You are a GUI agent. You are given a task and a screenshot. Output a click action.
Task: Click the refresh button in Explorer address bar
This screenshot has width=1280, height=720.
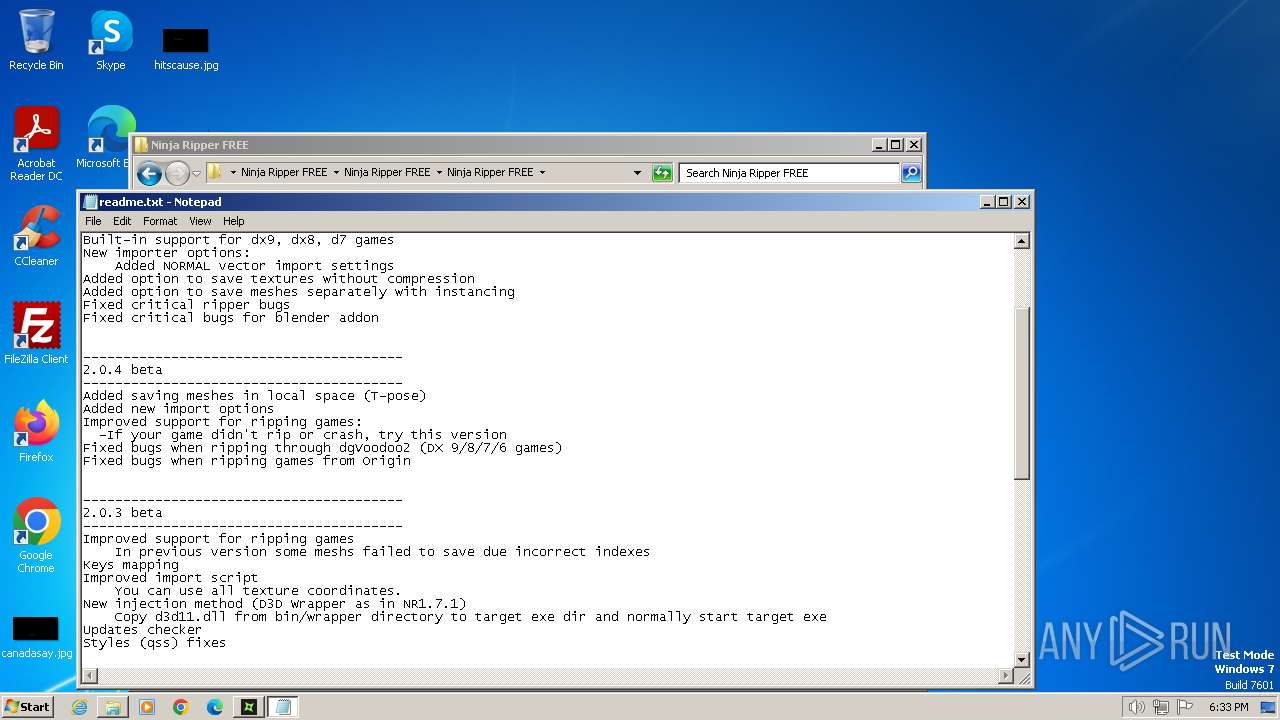[x=662, y=173]
